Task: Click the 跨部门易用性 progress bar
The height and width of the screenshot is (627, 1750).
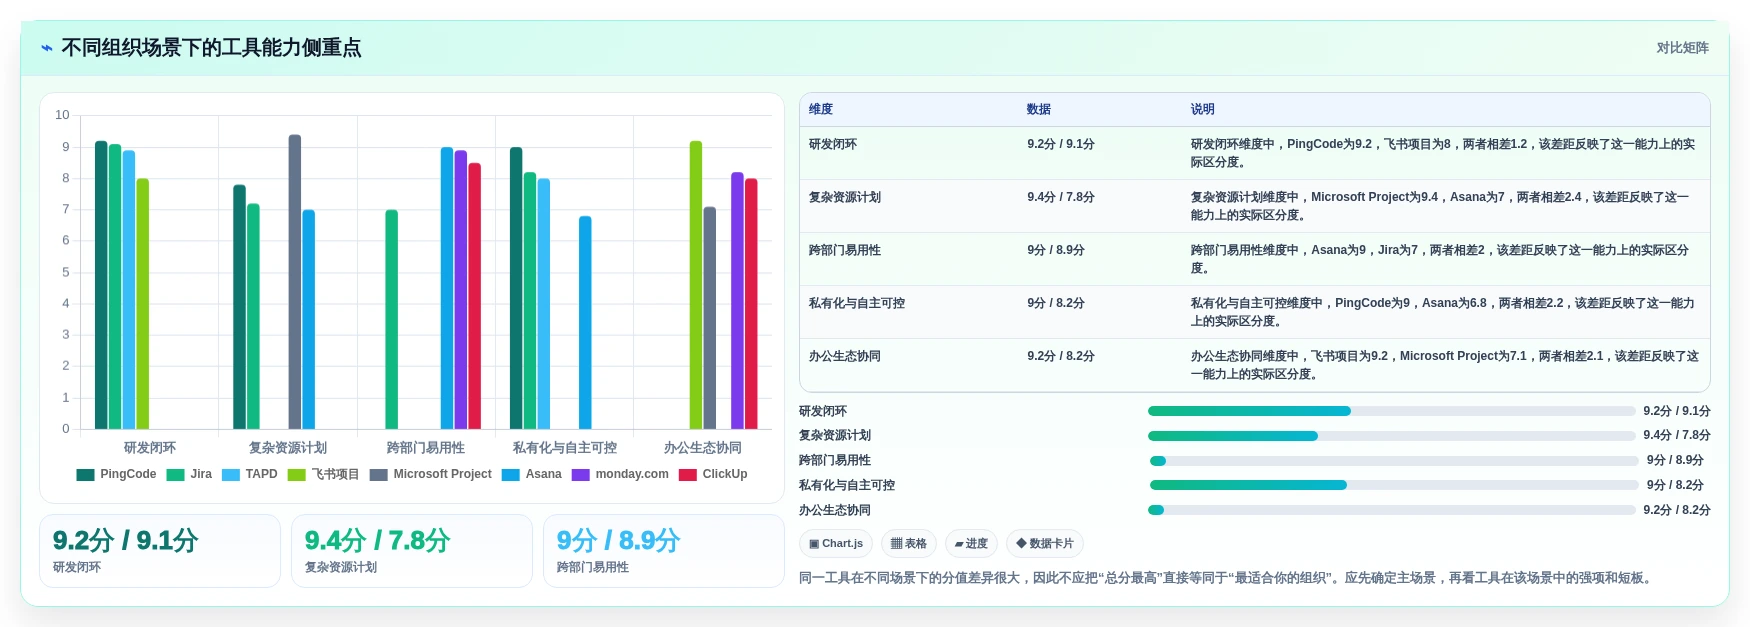Action: tap(1393, 460)
